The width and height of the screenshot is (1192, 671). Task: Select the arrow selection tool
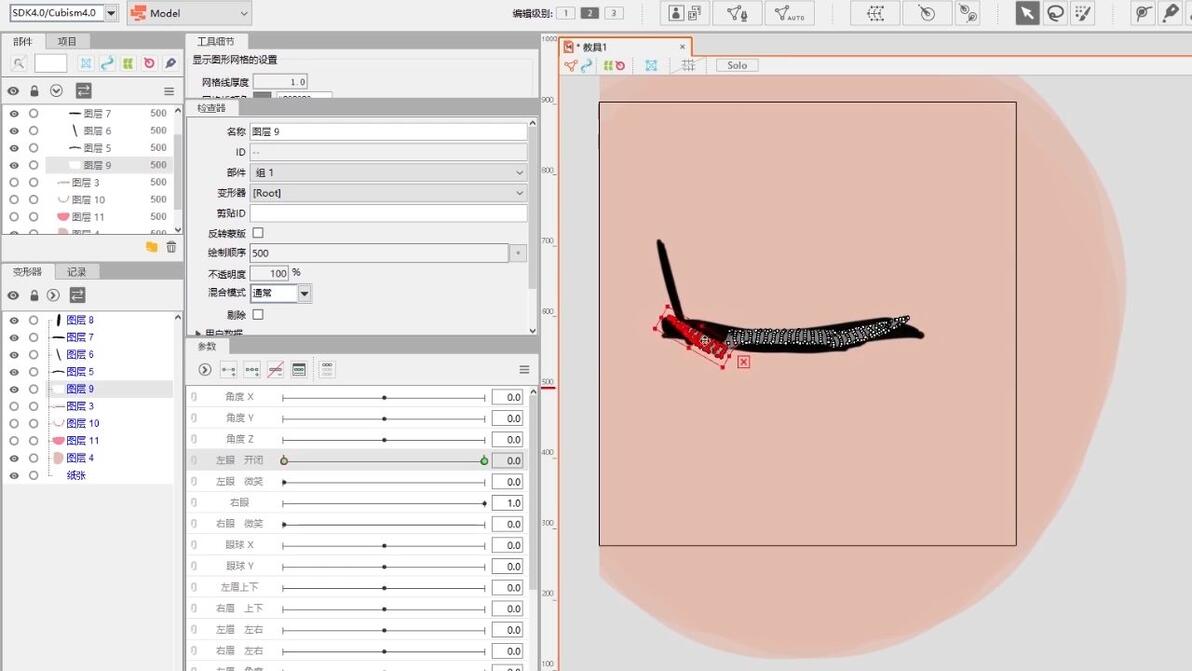click(1027, 13)
